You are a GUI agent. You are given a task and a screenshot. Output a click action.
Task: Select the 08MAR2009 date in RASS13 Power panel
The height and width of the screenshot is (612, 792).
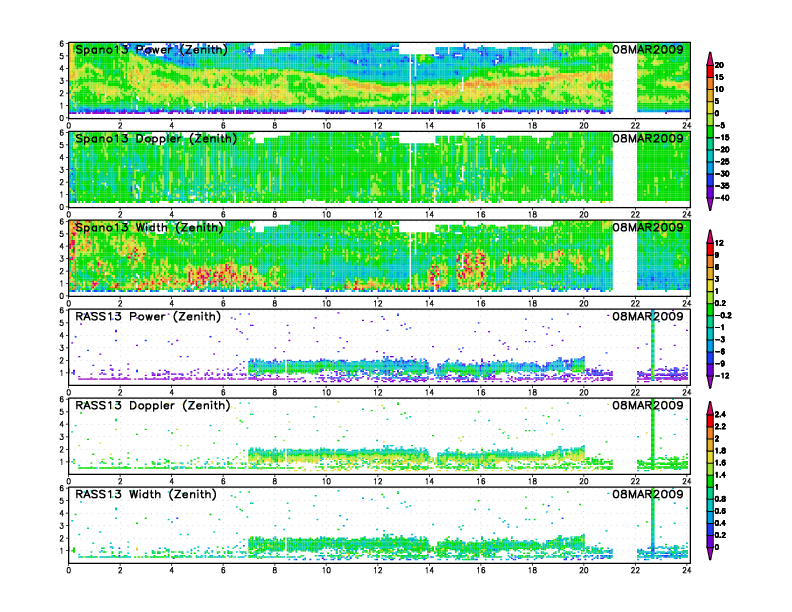click(x=648, y=317)
